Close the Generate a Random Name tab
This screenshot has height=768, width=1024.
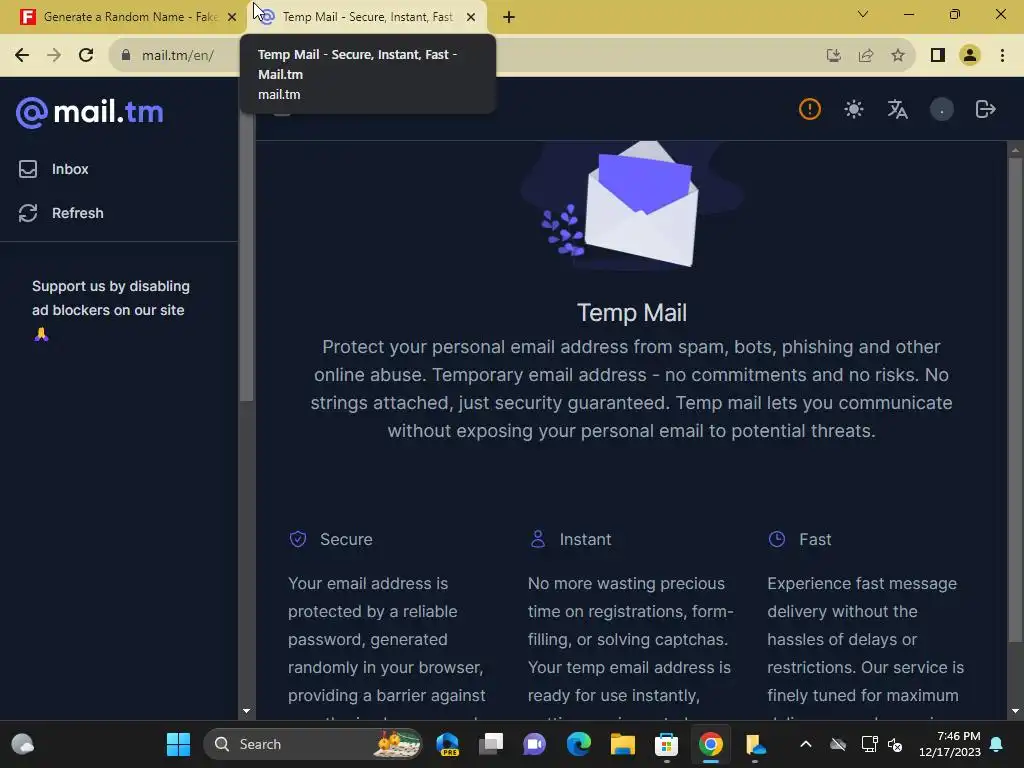point(232,17)
